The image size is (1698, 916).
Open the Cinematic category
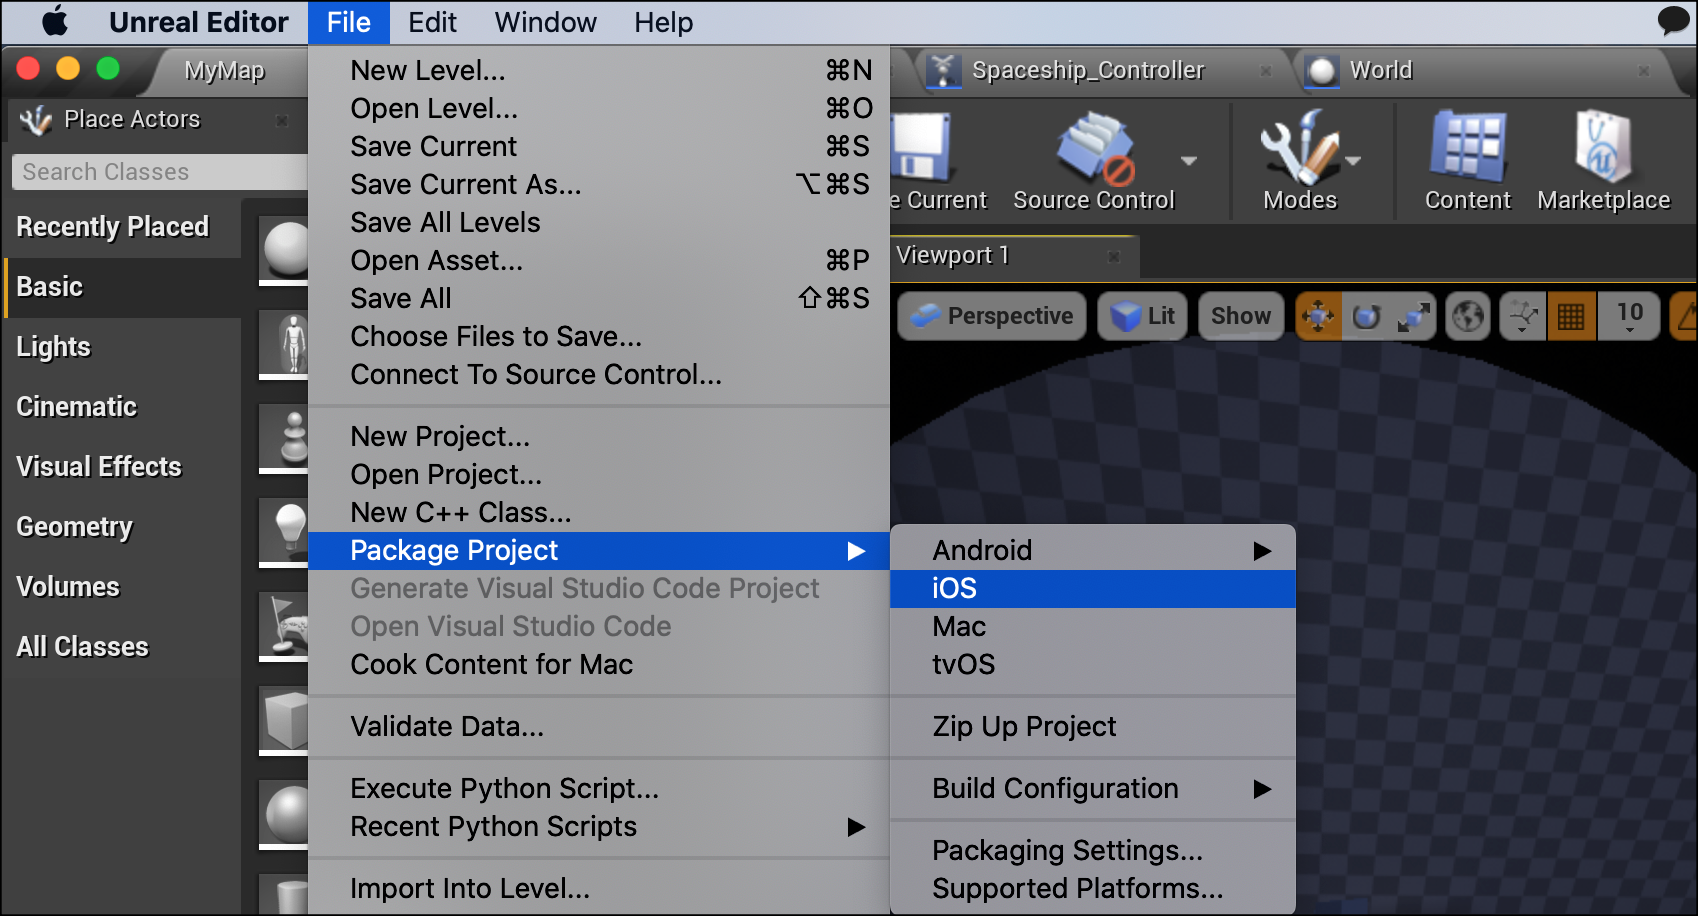click(x=121, y=407)
